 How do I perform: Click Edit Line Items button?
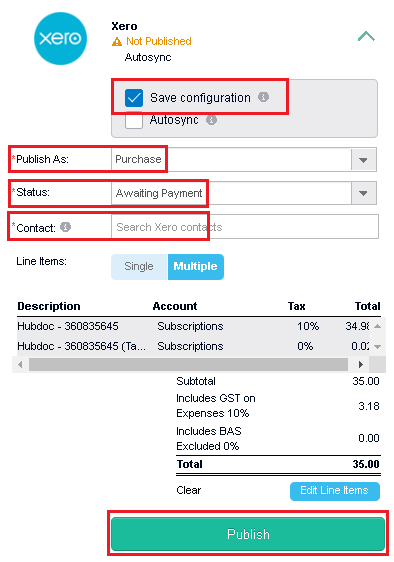[334, 491]
